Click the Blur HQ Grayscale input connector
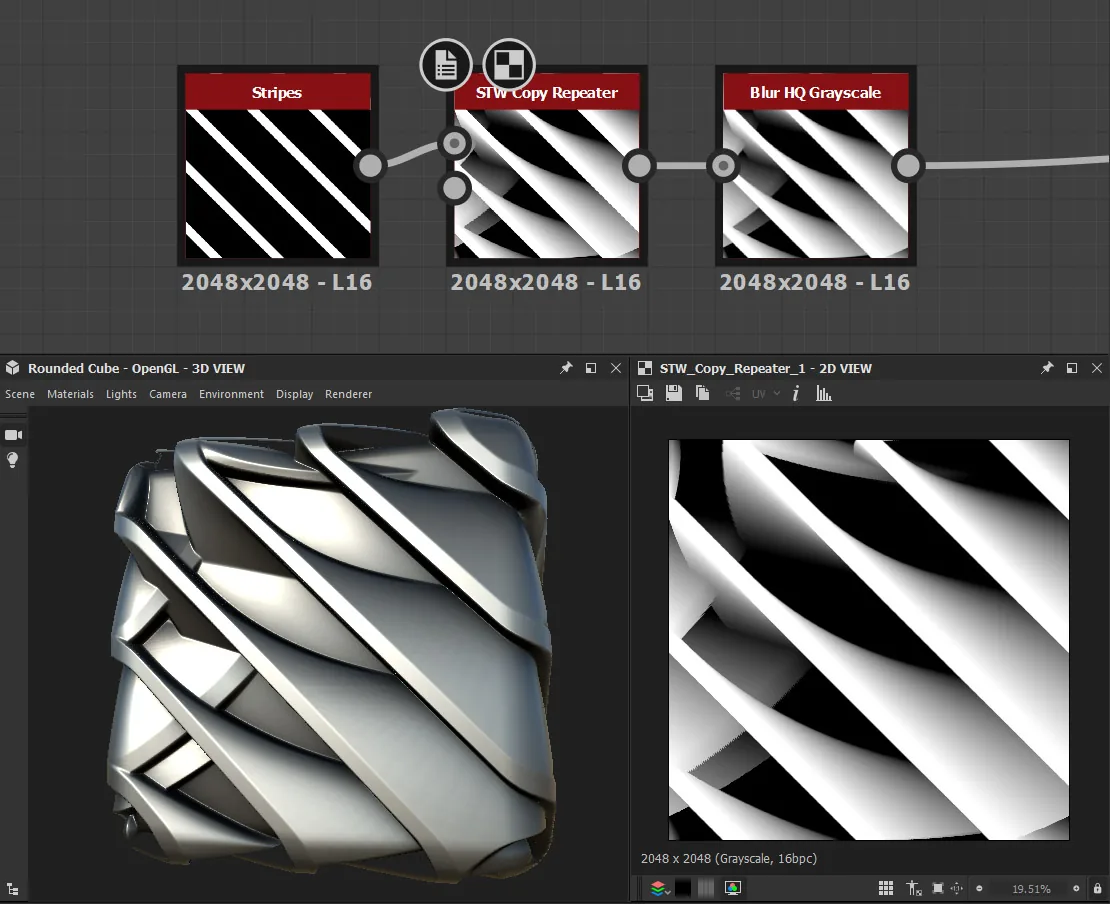 (x=723, y=166)
